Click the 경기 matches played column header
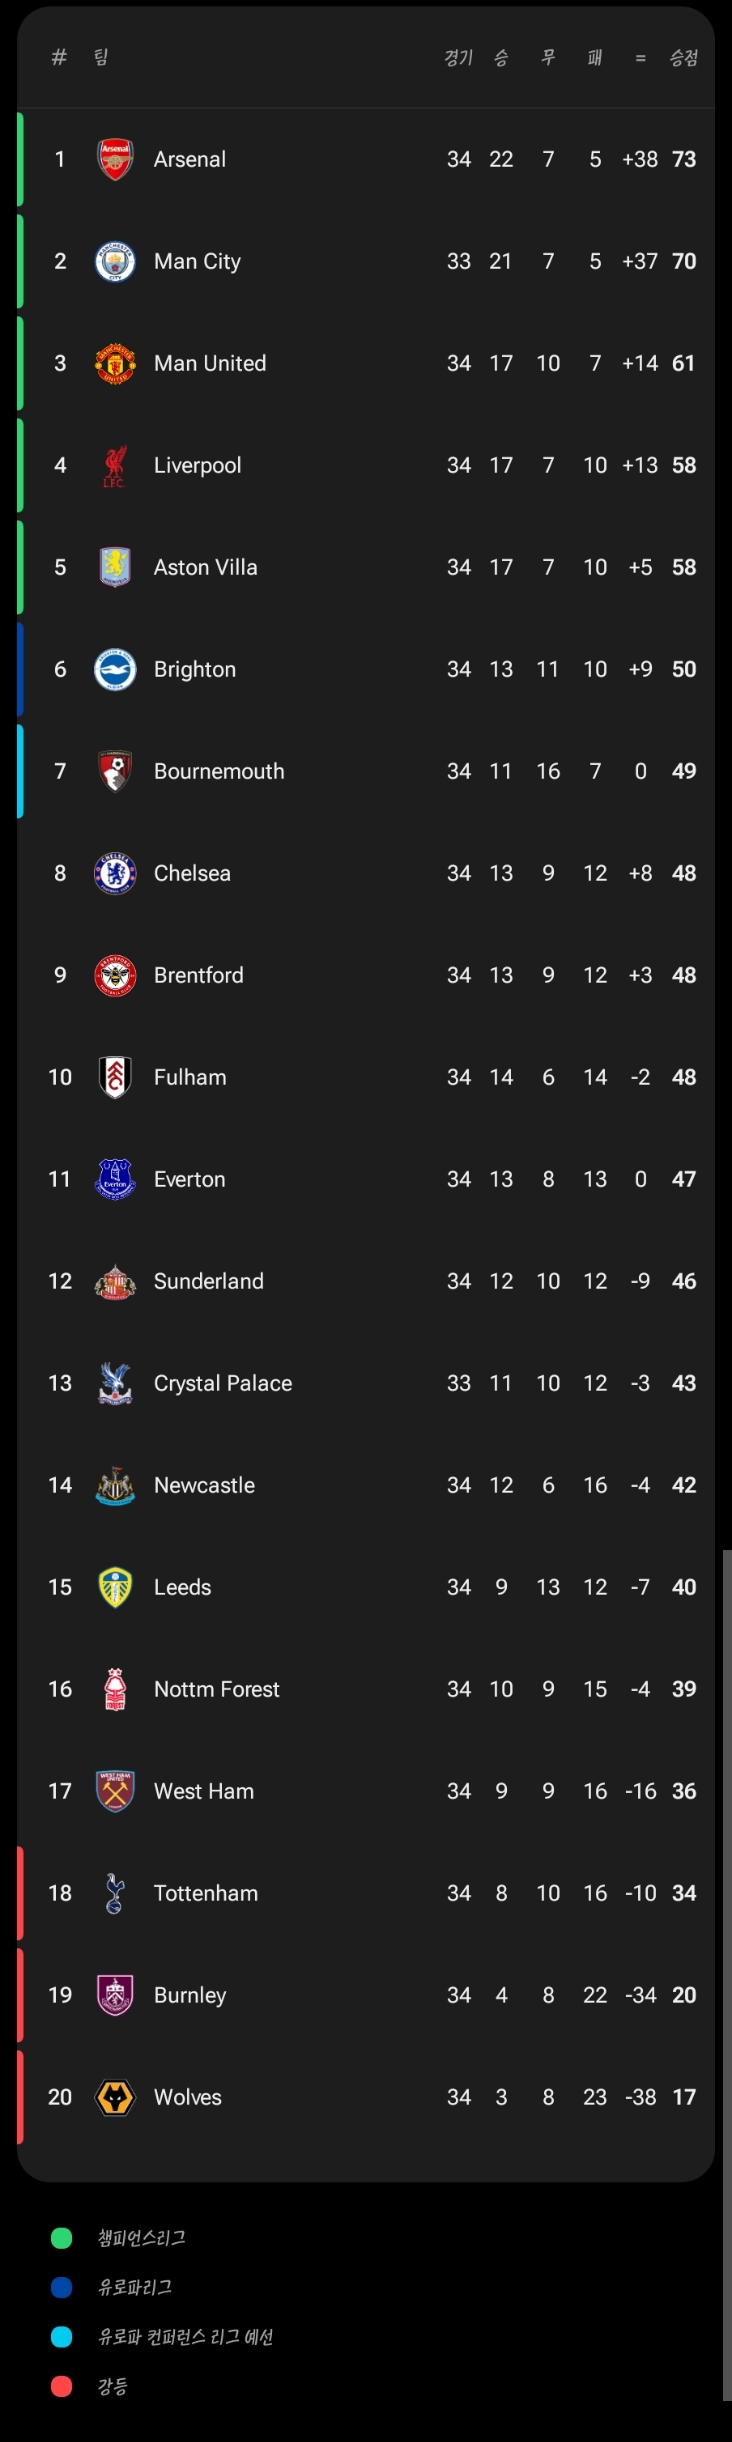This screenshot has width=732, height=2442. pyautogui.click(x=458, y=58)
